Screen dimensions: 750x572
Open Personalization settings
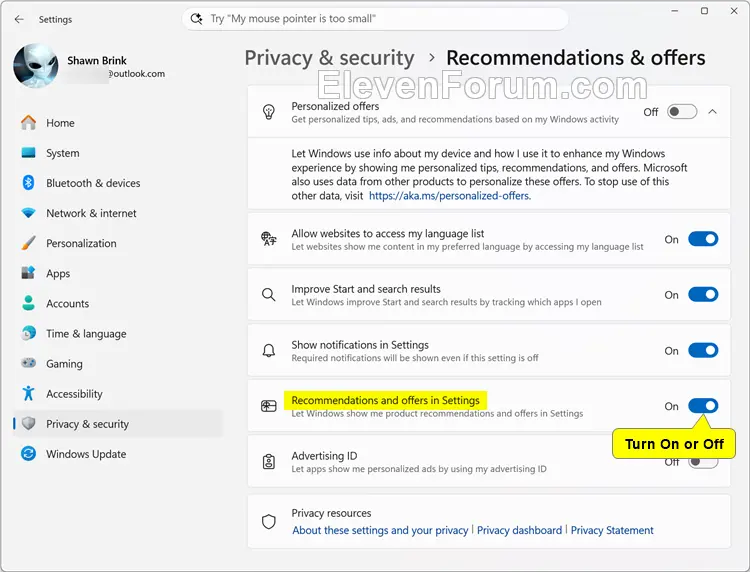[118, 243]
